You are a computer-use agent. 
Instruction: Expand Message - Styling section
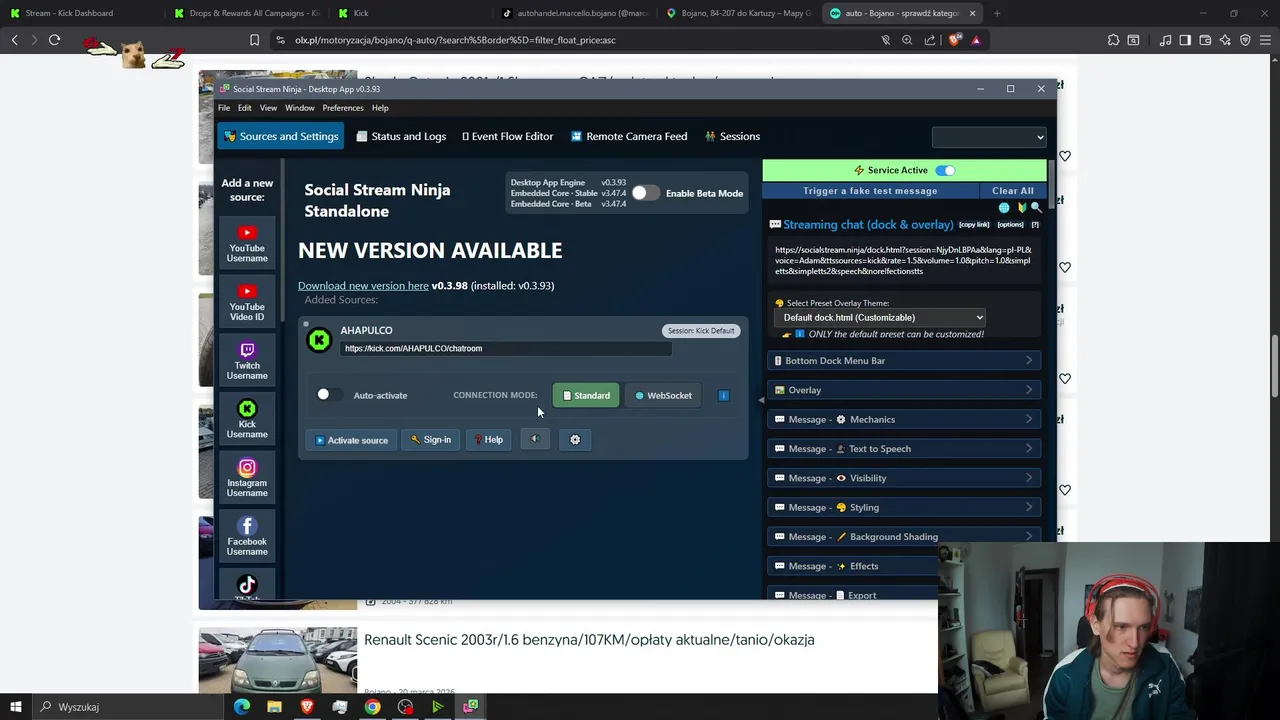click(x=904, y=507)
